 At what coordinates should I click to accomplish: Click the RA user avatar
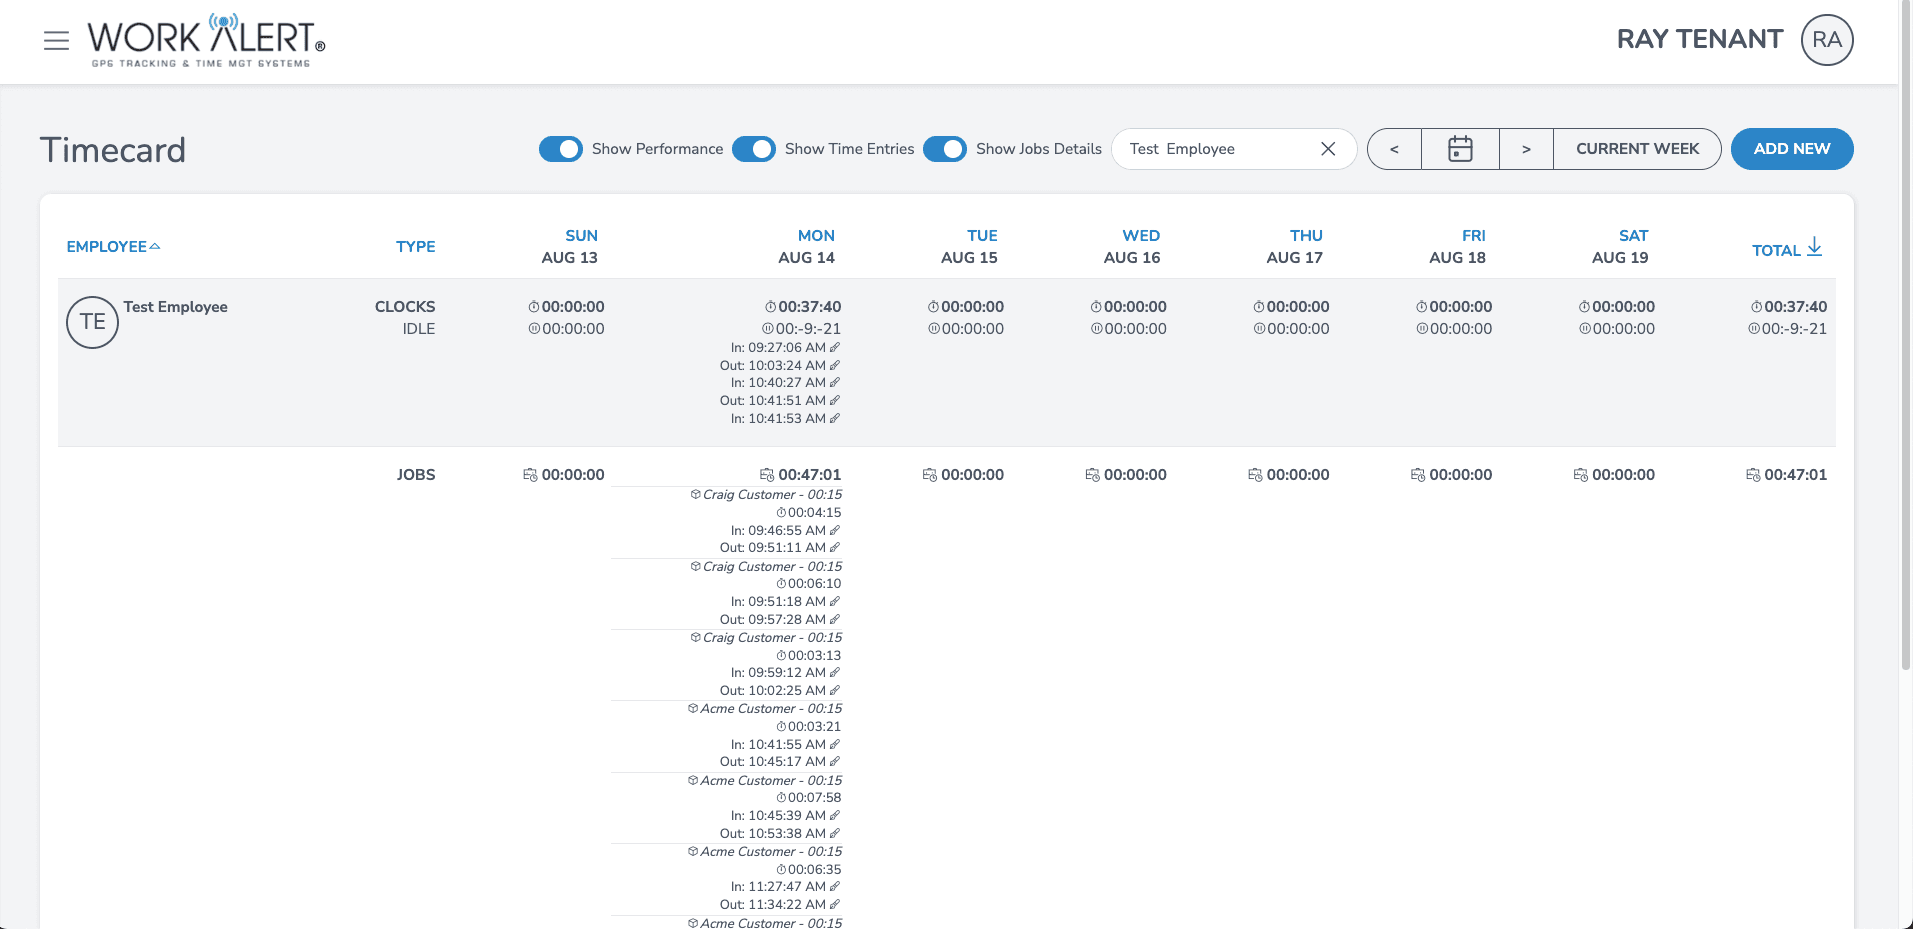[1826, 40]
